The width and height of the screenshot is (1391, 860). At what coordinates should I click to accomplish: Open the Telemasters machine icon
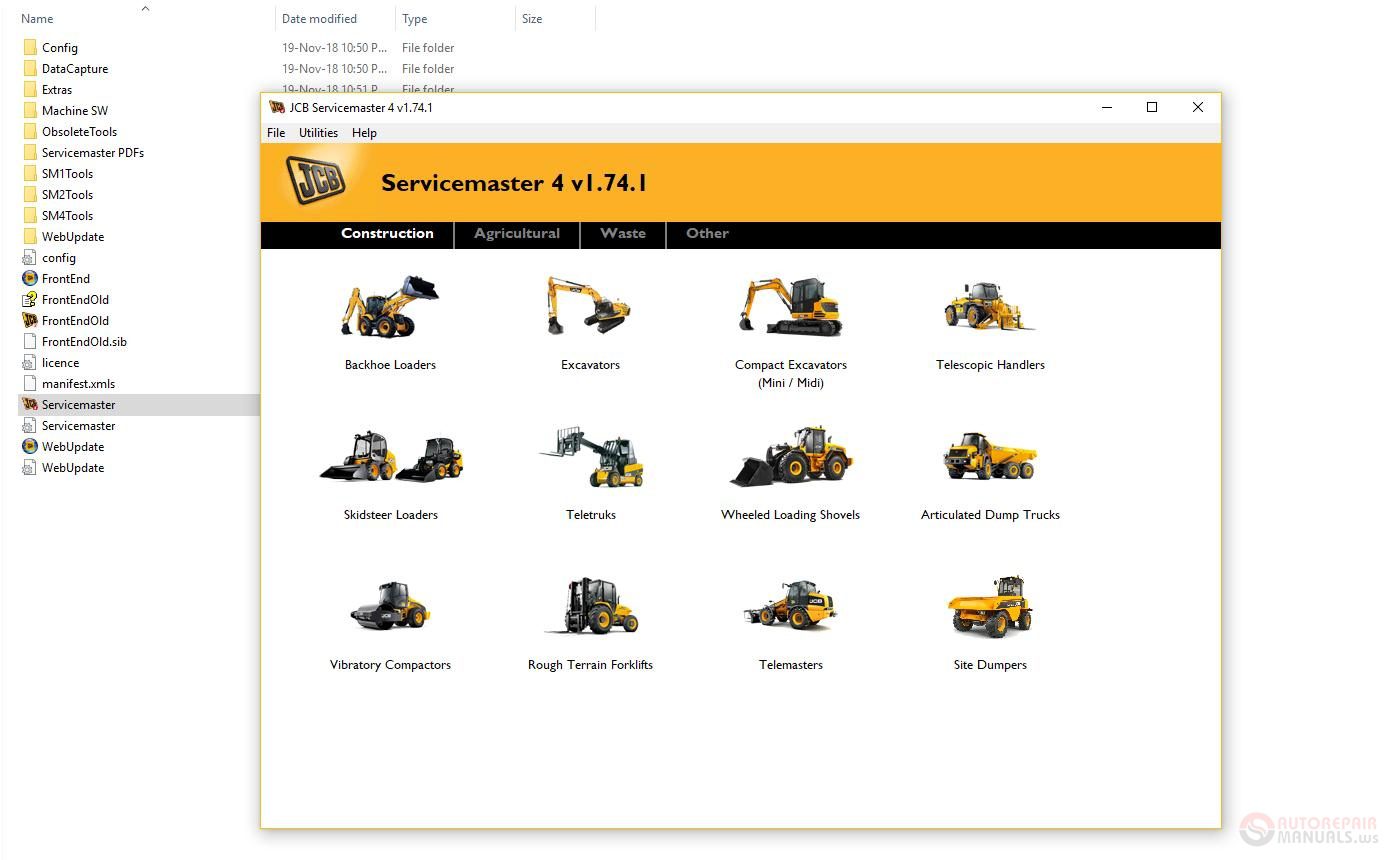[x=791, y=606]
